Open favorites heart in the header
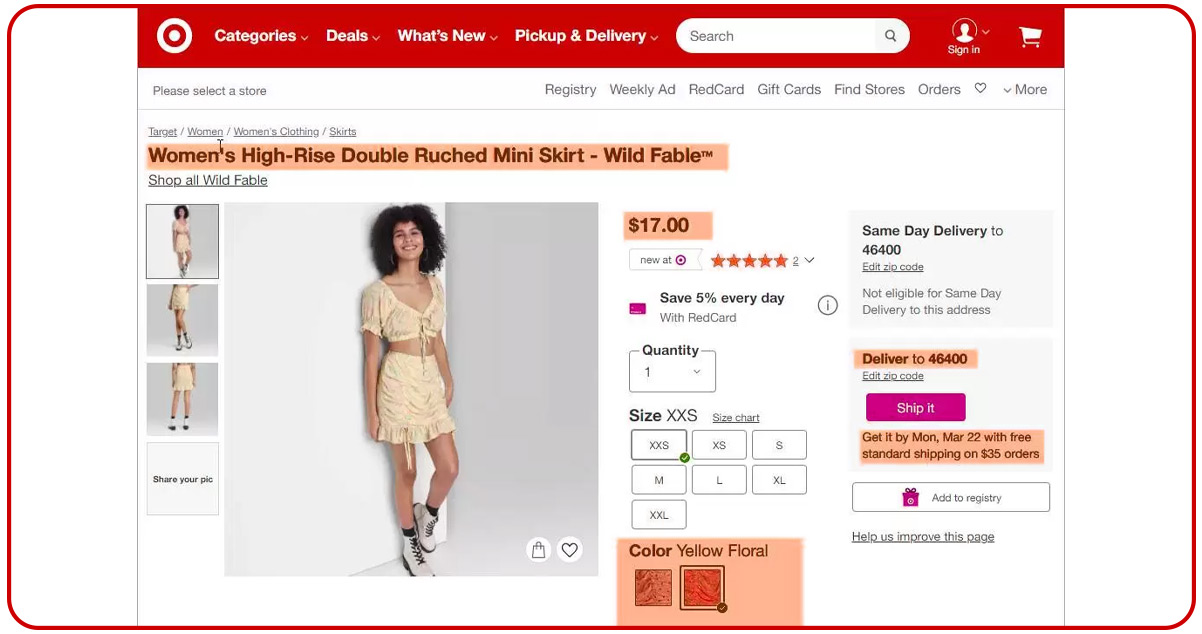The image size is (1202, 634). tap(980, 89)
